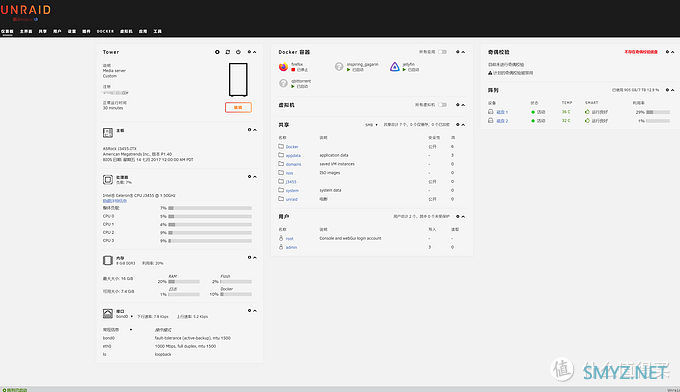Collapse the Tower panel

tap(255, 52)
